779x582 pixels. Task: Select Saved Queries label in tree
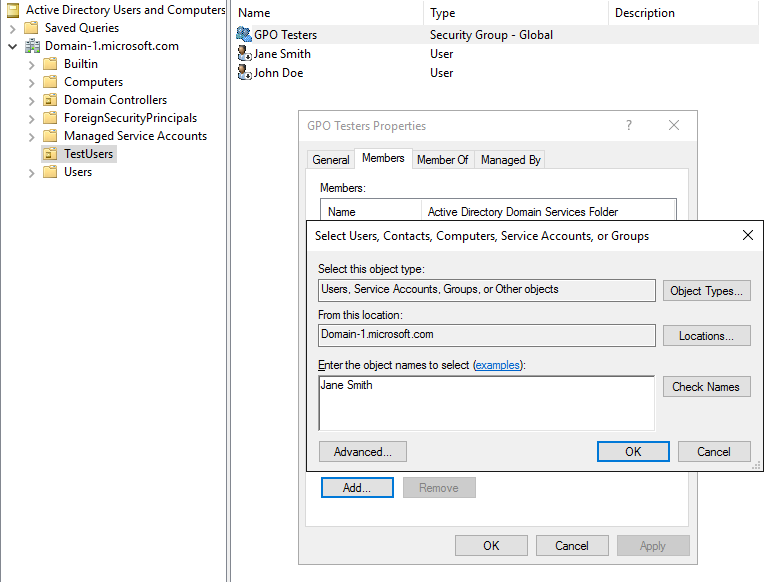tap(82, 28)
